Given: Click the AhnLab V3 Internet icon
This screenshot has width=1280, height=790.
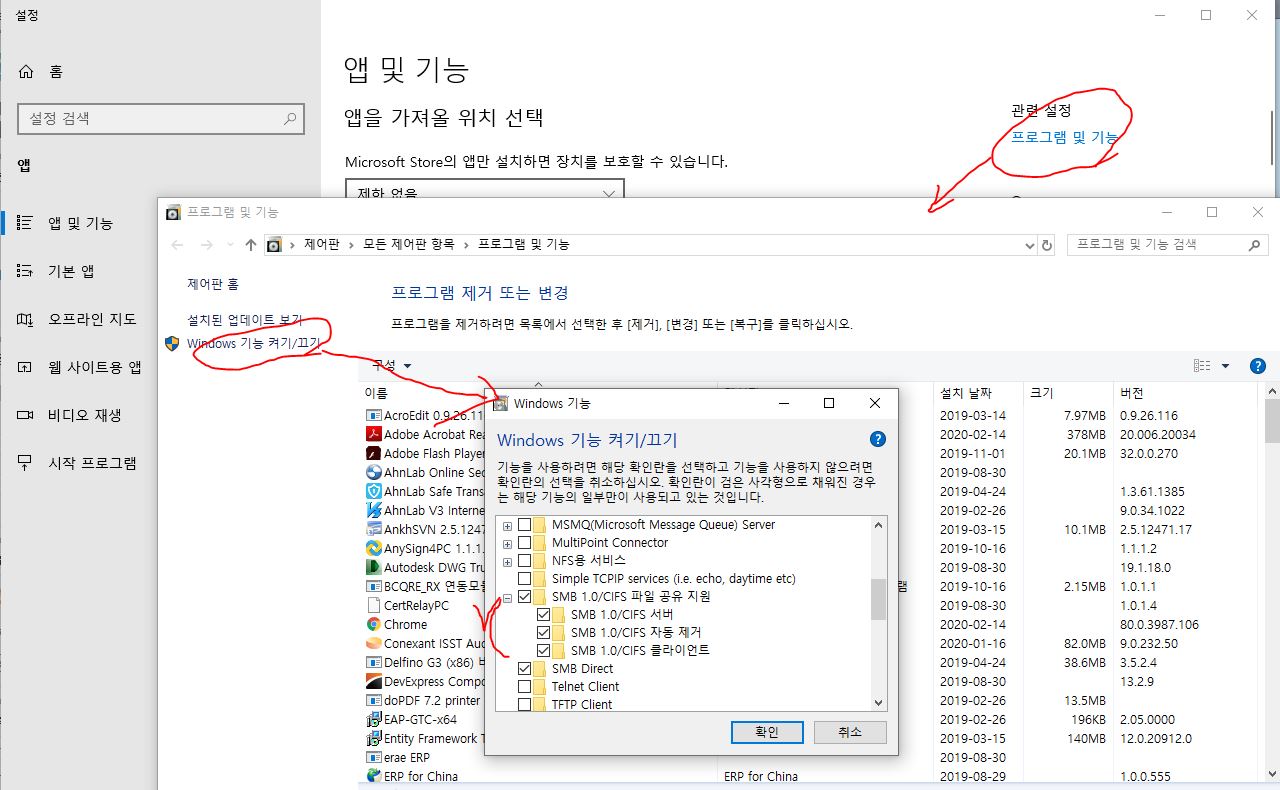Looking at the screenshot, I should pyautogui.click(x=374, y=510).
